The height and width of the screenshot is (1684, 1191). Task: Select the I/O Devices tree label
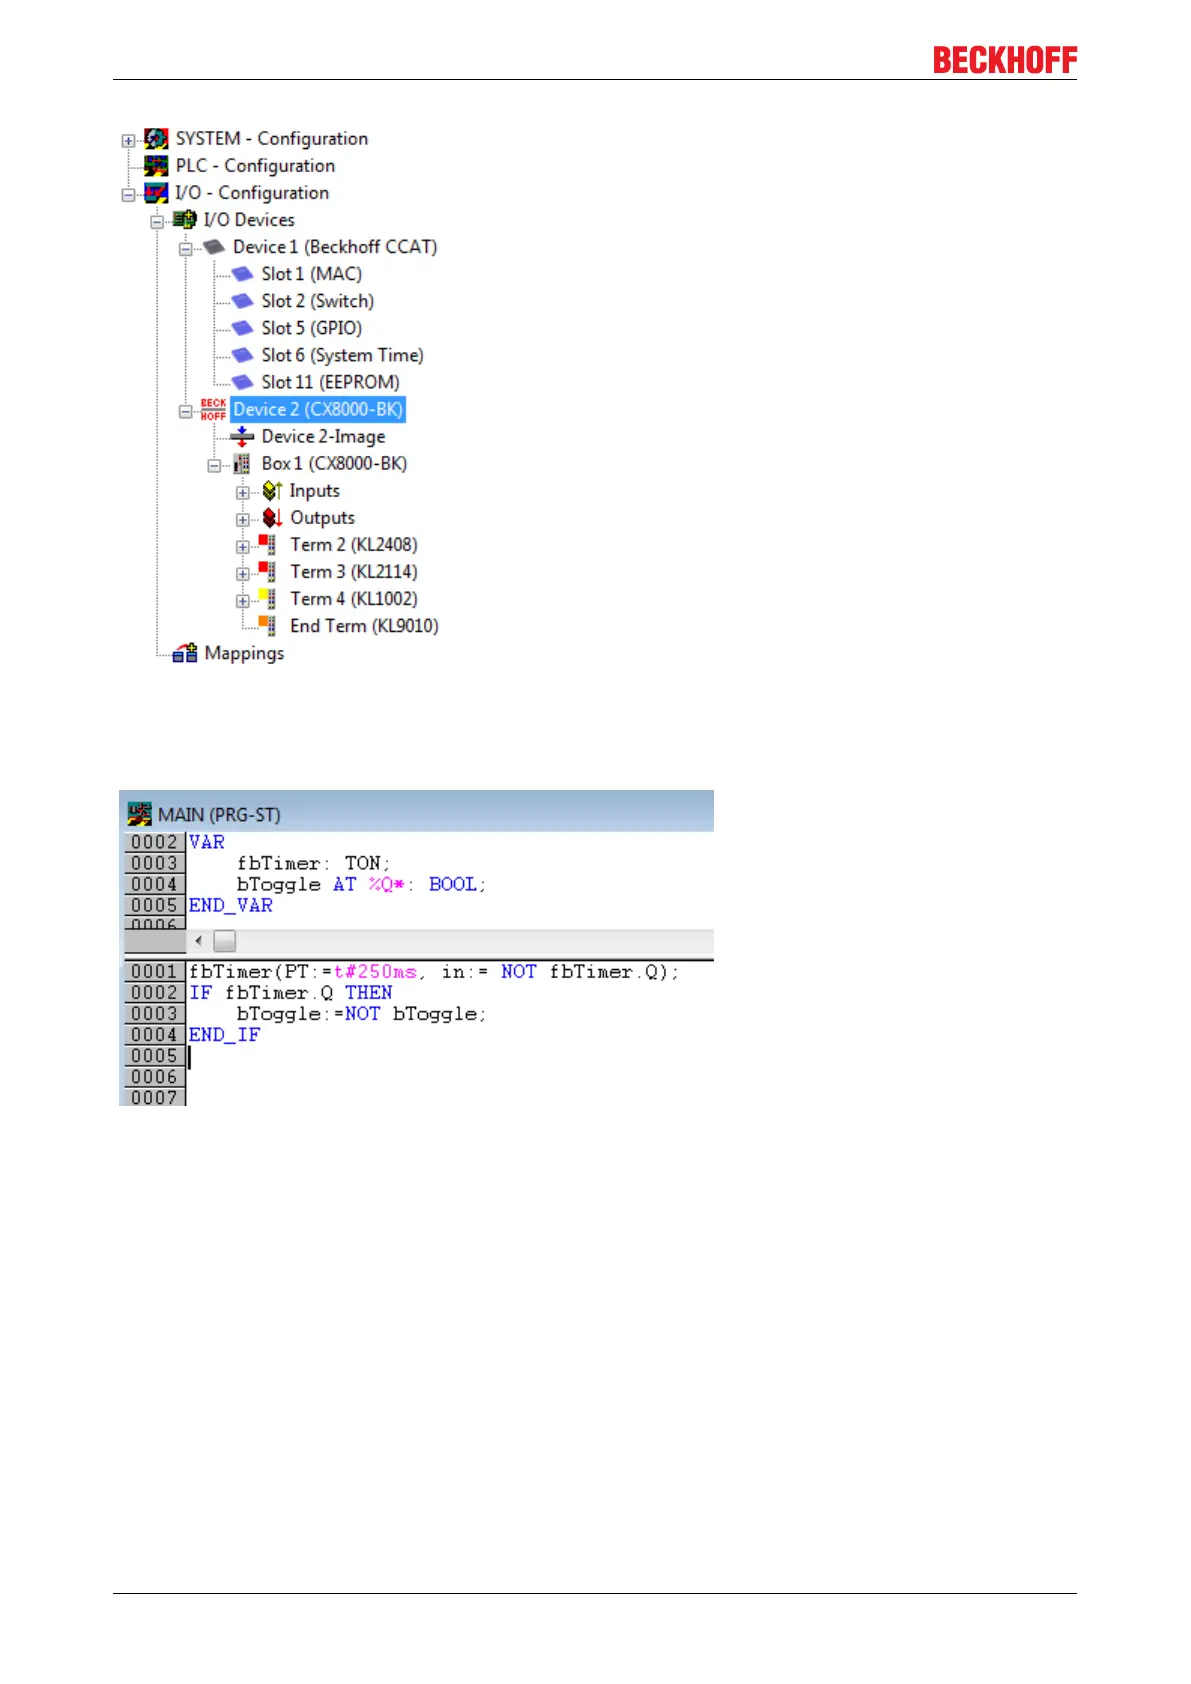pos(249,220)
